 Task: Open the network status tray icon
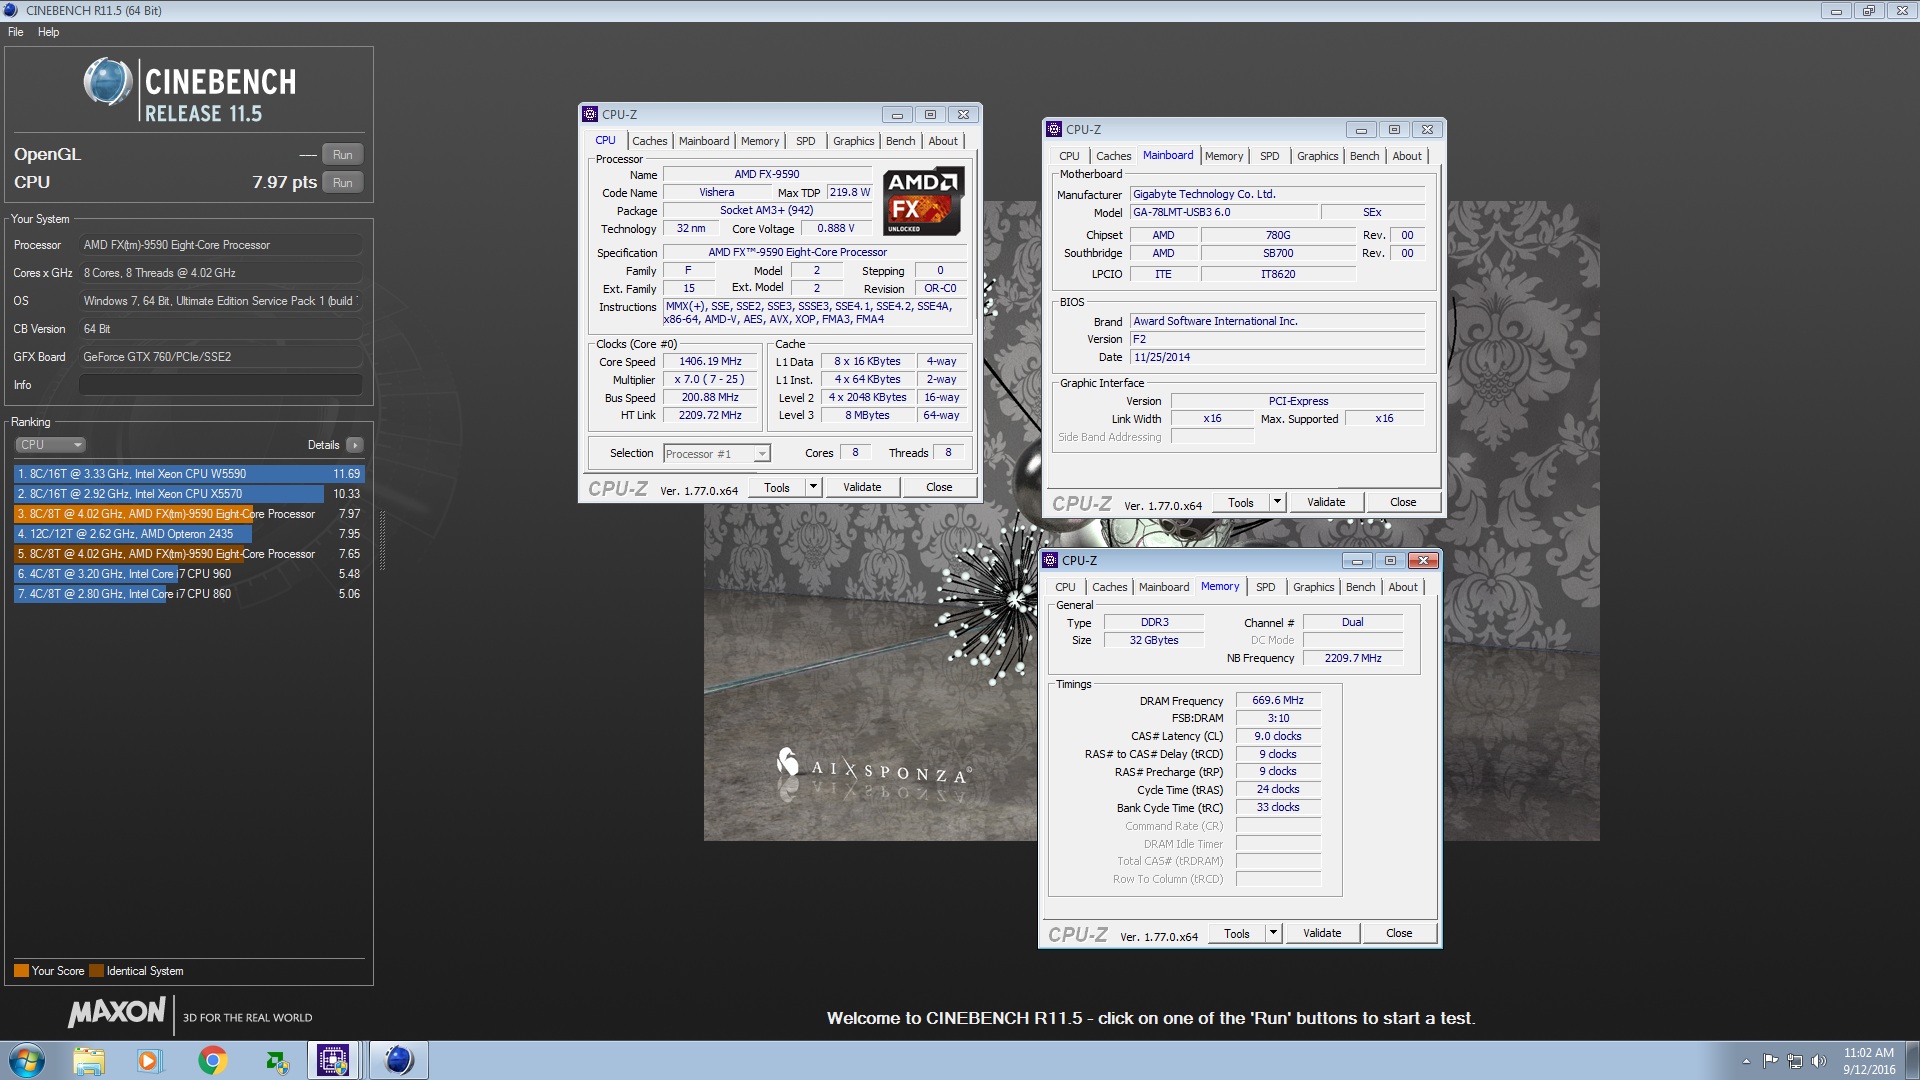(1795, 1061)
